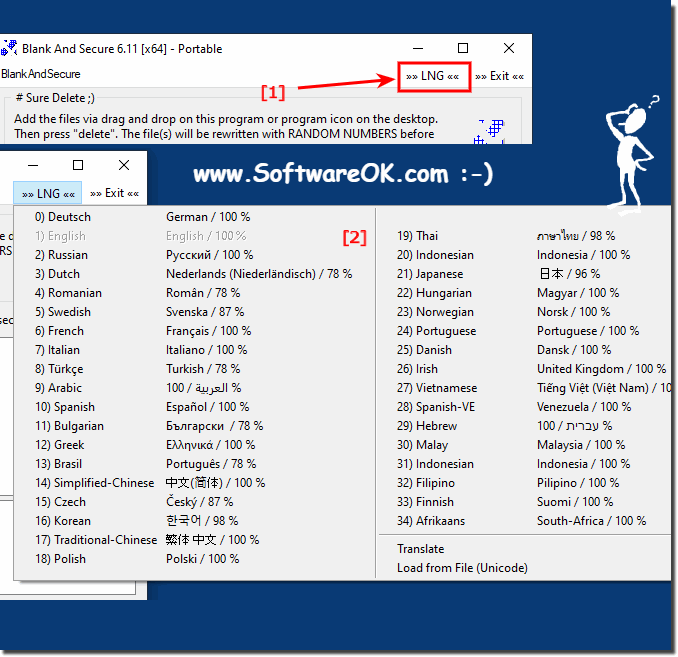Pick 29) Hebrew language

(524, 426)
